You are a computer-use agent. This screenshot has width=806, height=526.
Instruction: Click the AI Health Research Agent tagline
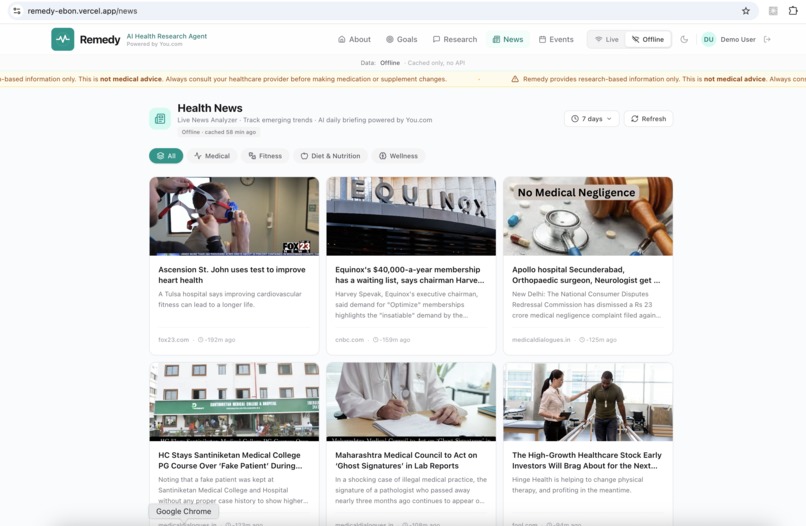(167, 36)
